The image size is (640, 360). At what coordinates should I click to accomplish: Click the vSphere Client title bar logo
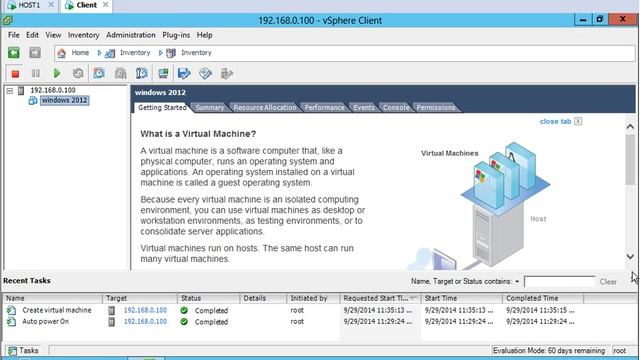click(x=7, y=20)
